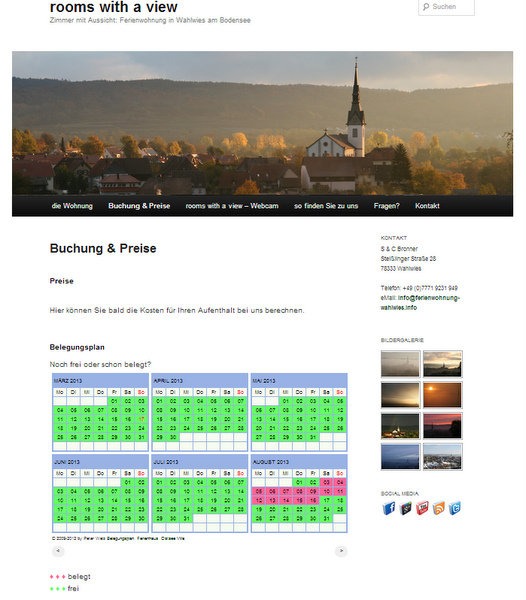Go to previous months with left arrow

tap(58, 551)
